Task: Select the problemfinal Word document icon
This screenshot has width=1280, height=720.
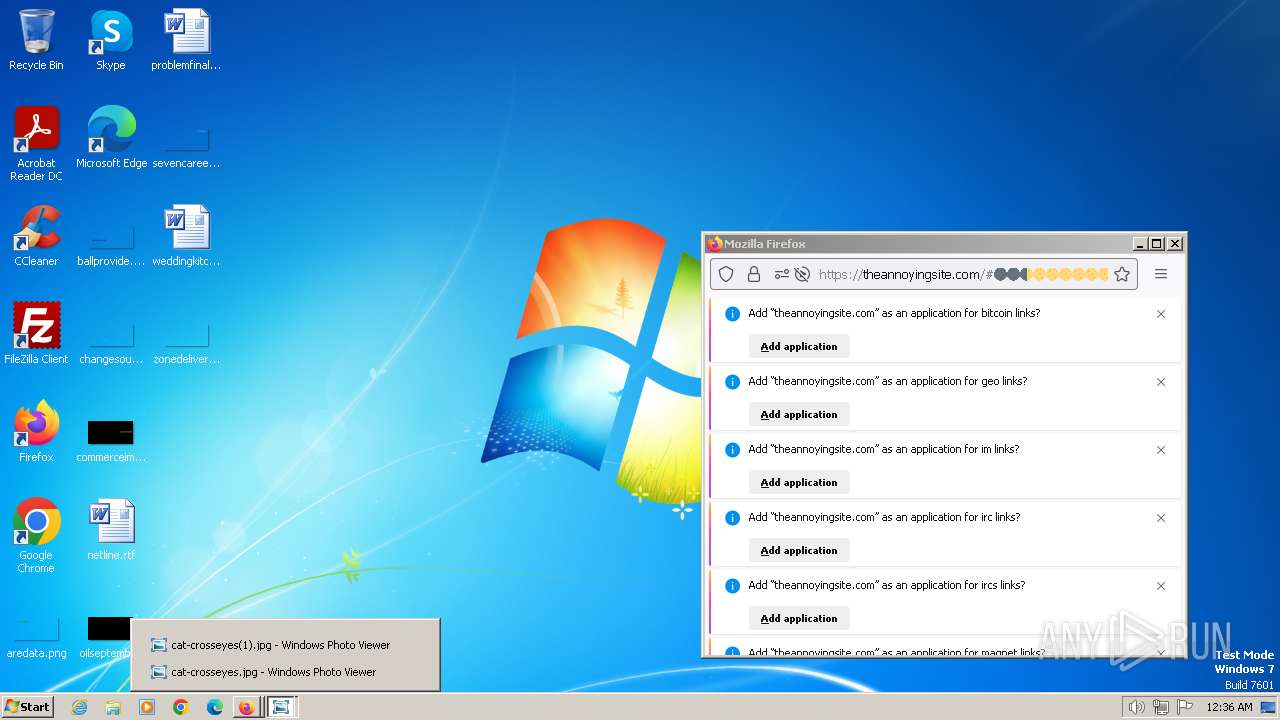Action: click(x=186, y=40)
